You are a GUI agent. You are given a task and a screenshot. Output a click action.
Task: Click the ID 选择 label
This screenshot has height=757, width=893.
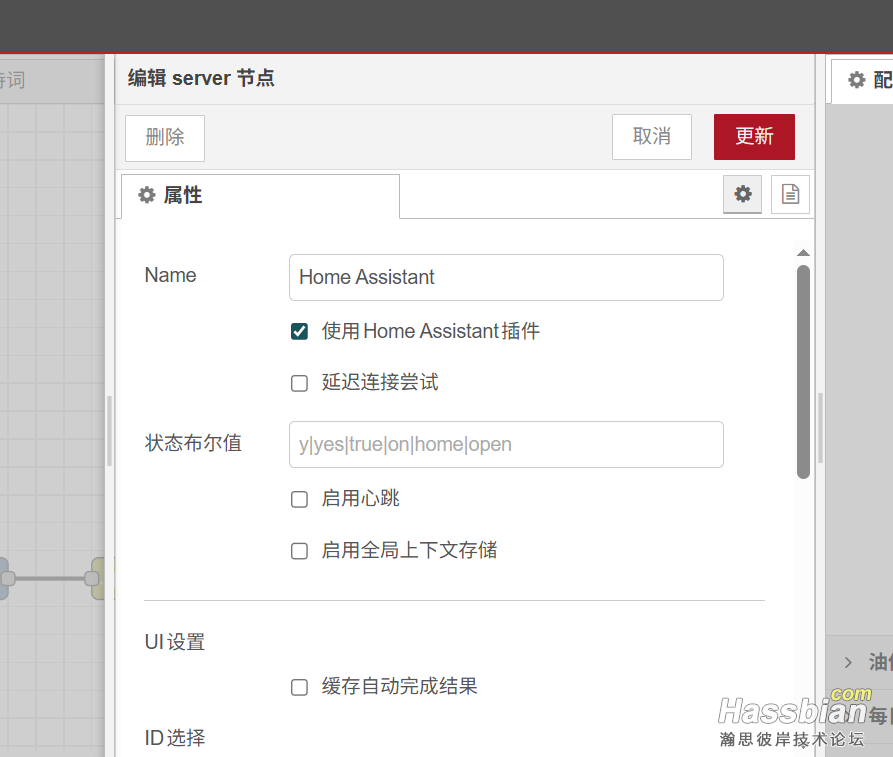[x=175, y=738]
